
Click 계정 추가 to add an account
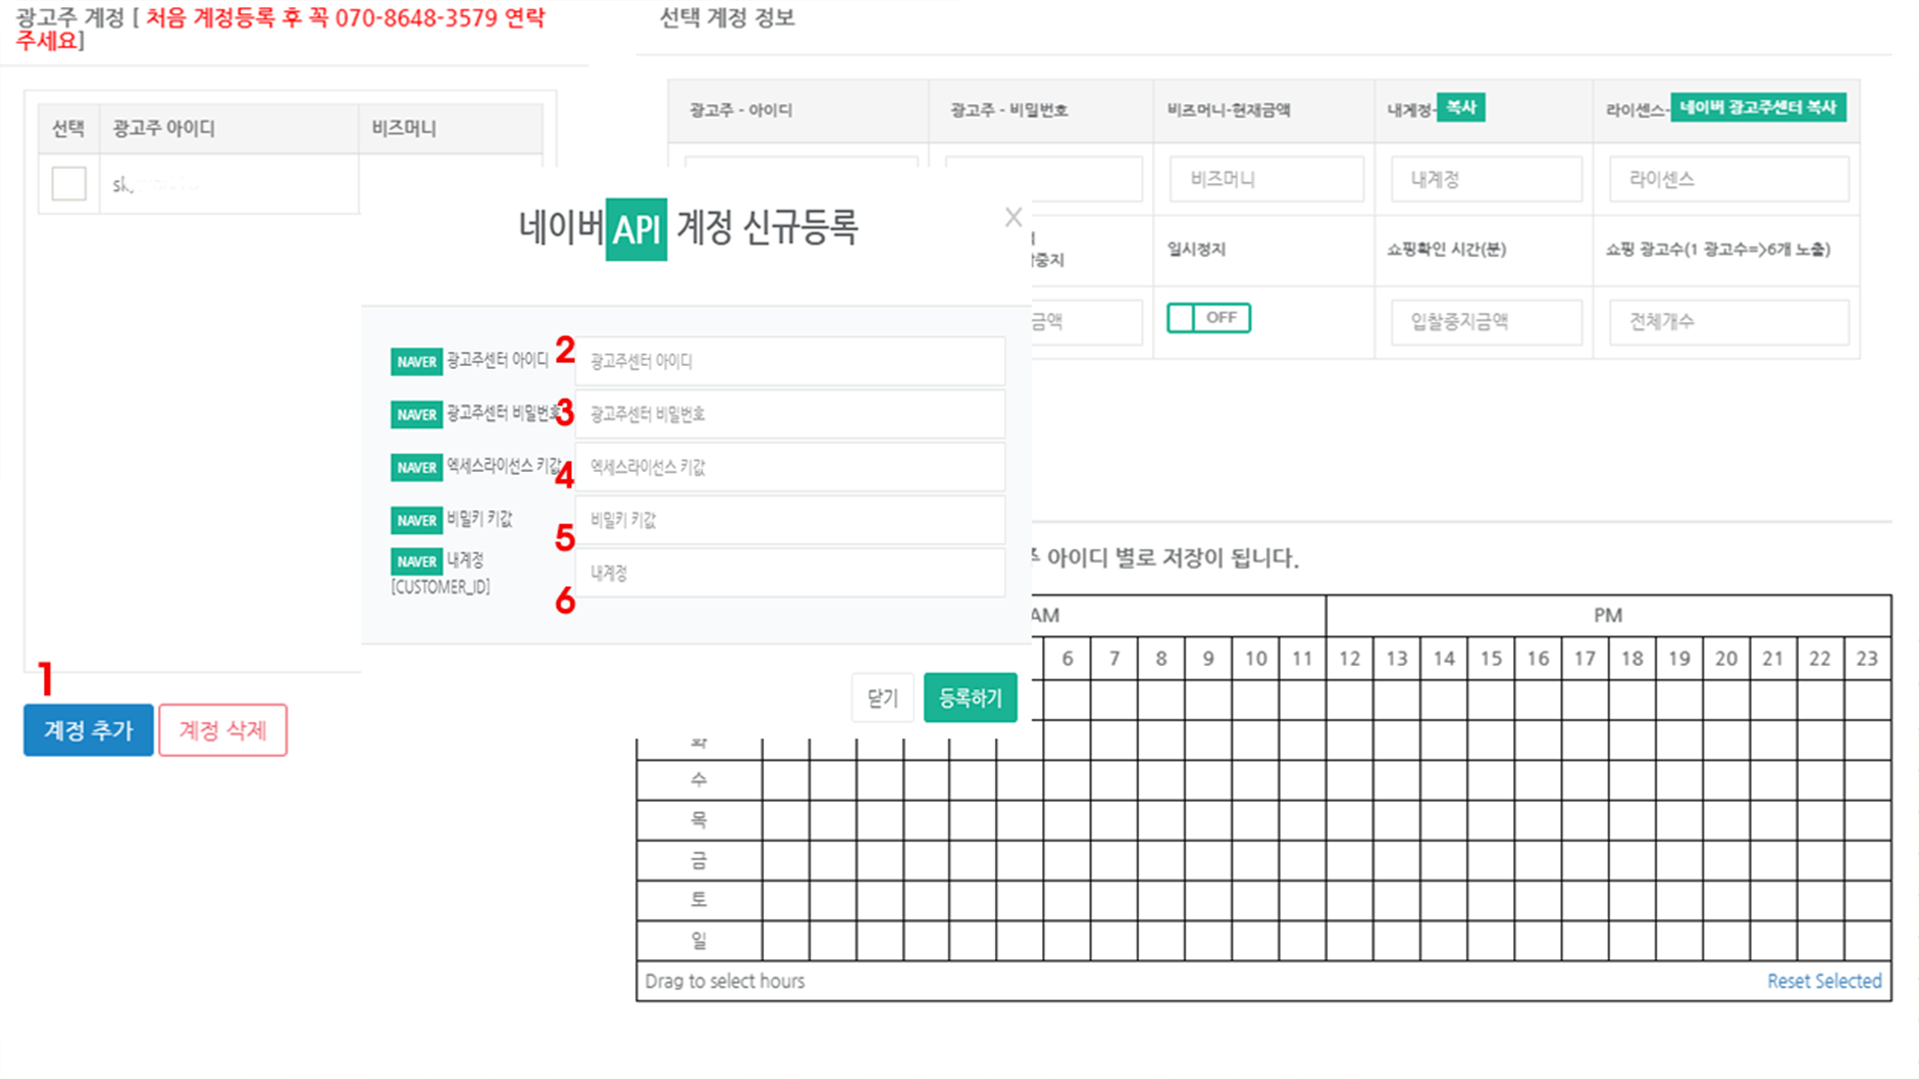pos(87,730)
